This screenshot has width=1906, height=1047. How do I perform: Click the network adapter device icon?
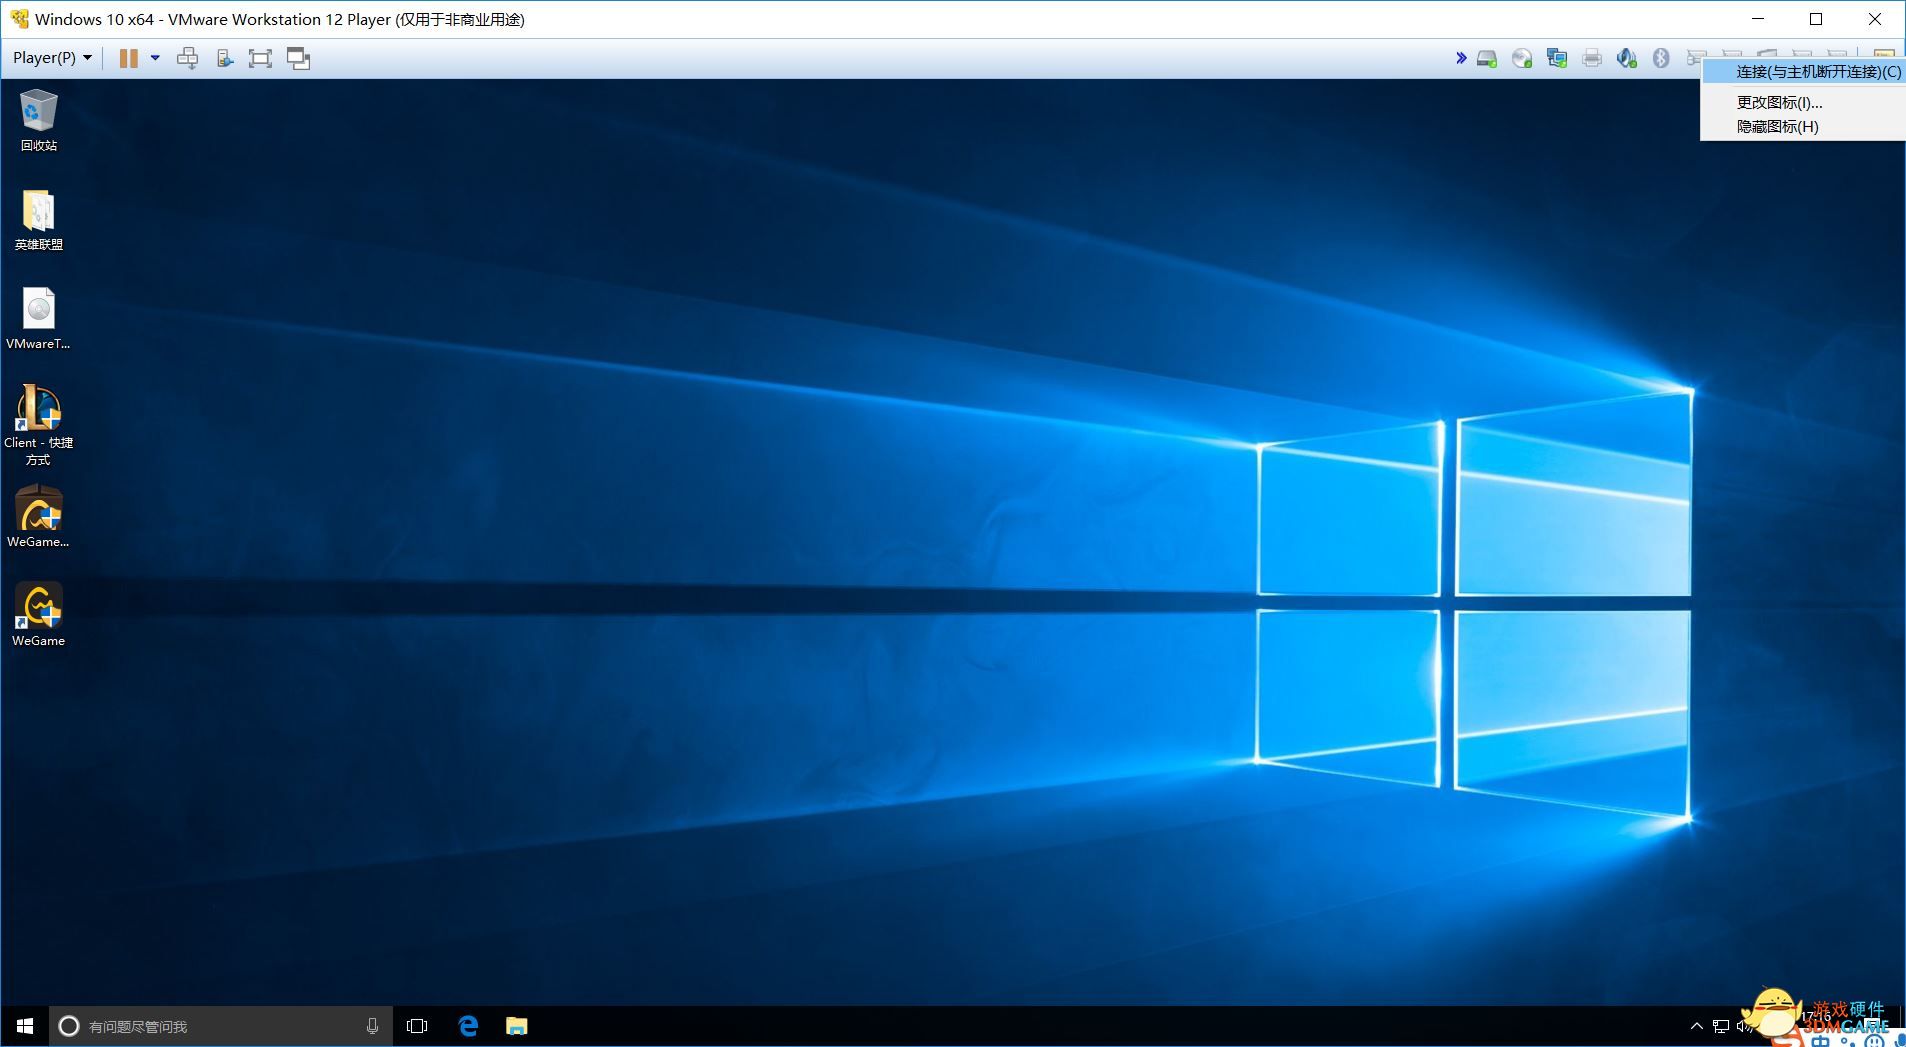click(x=1557, y=59)
